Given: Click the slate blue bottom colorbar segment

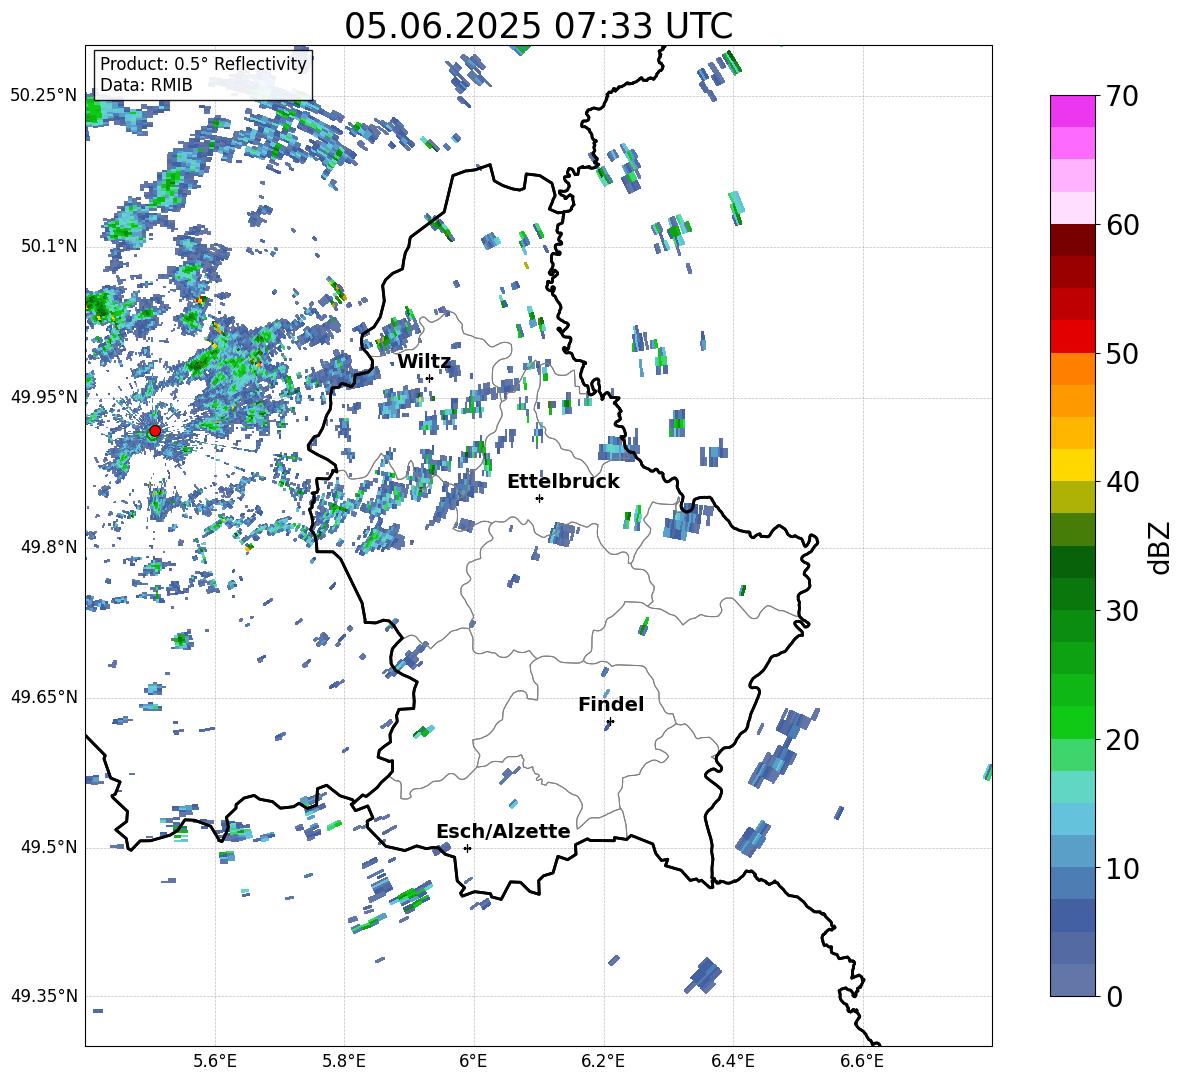Looking at the screenshot, I should tap(1072, 980).
